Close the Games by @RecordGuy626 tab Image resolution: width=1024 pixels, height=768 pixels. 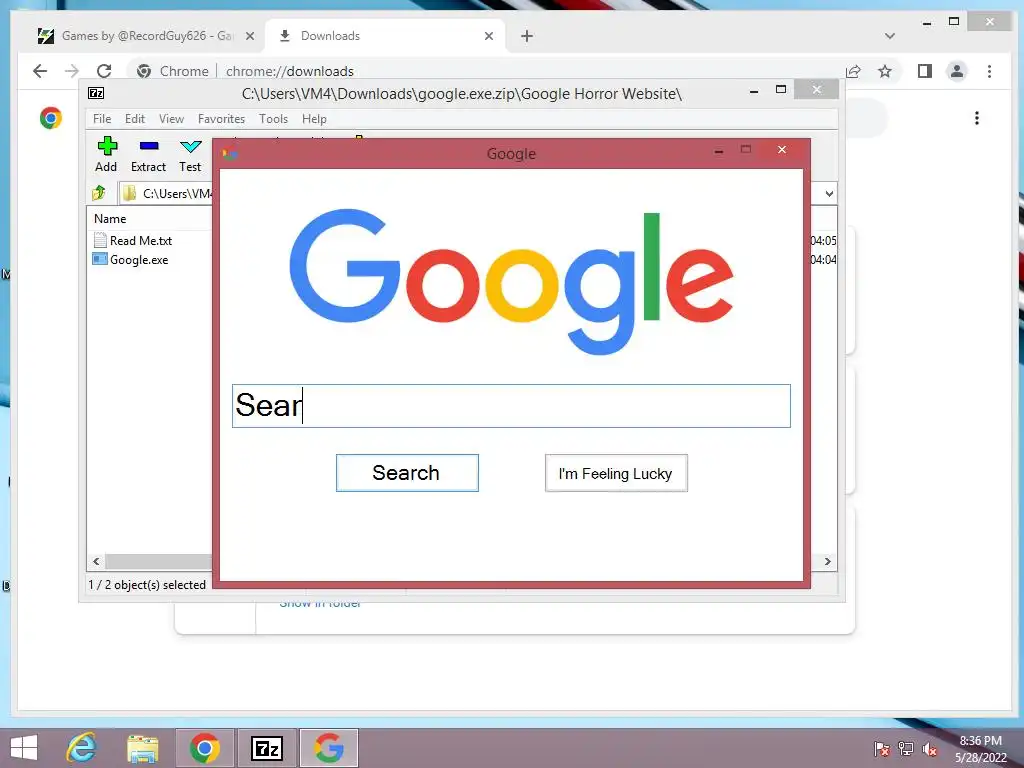pos(249,36)
